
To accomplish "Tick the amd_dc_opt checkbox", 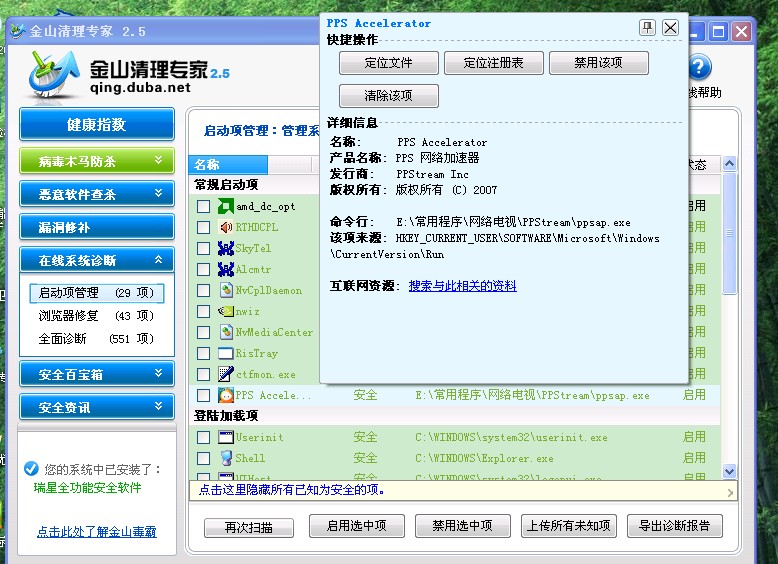I will (x=203, y=206).
